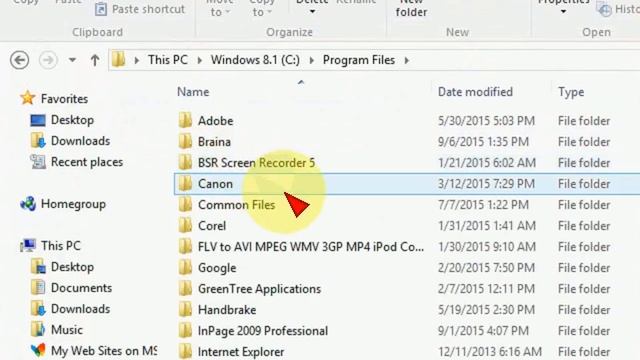Select the Handbrake folder
Viewport: 640px width, 360px height.
click(x=227, y=310)
